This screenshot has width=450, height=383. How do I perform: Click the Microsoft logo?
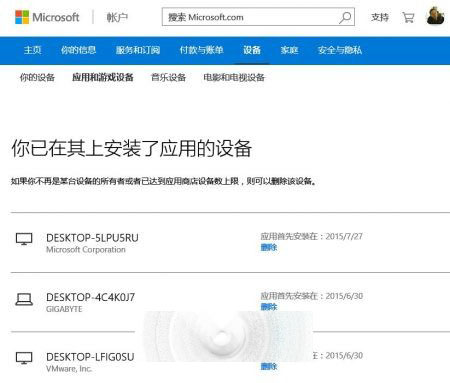pos(47,17)
